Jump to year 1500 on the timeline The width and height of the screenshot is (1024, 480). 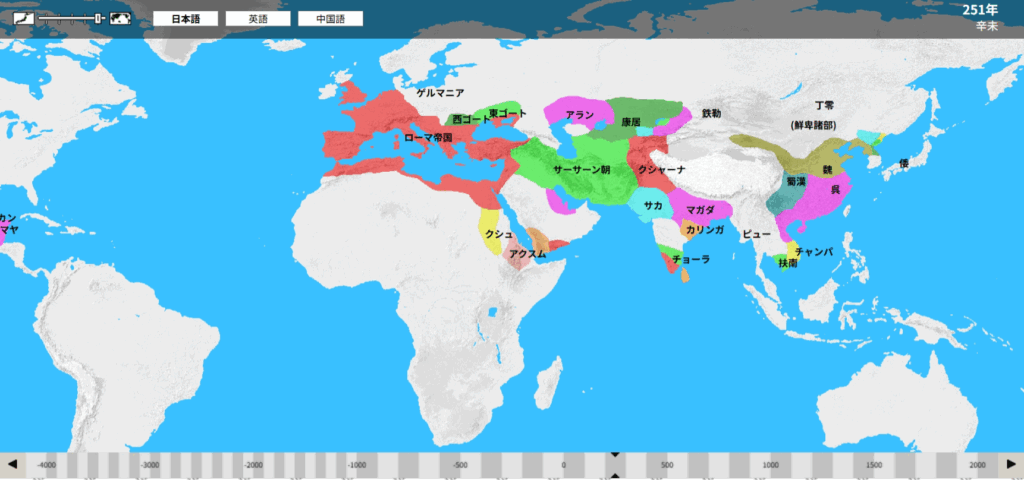click(x=873, y=465)
